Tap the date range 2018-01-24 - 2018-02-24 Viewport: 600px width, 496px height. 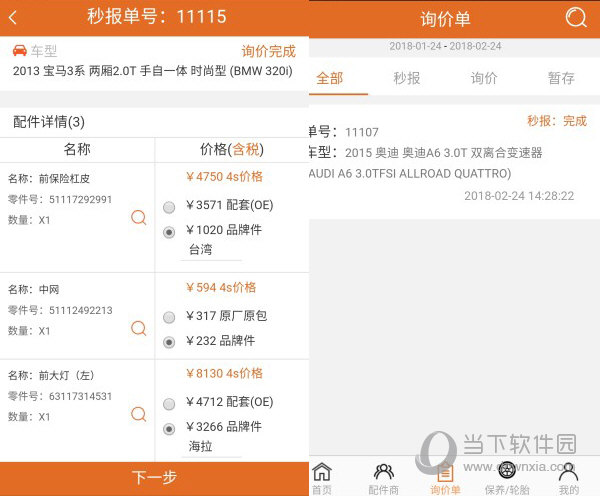tap(445, 46)
